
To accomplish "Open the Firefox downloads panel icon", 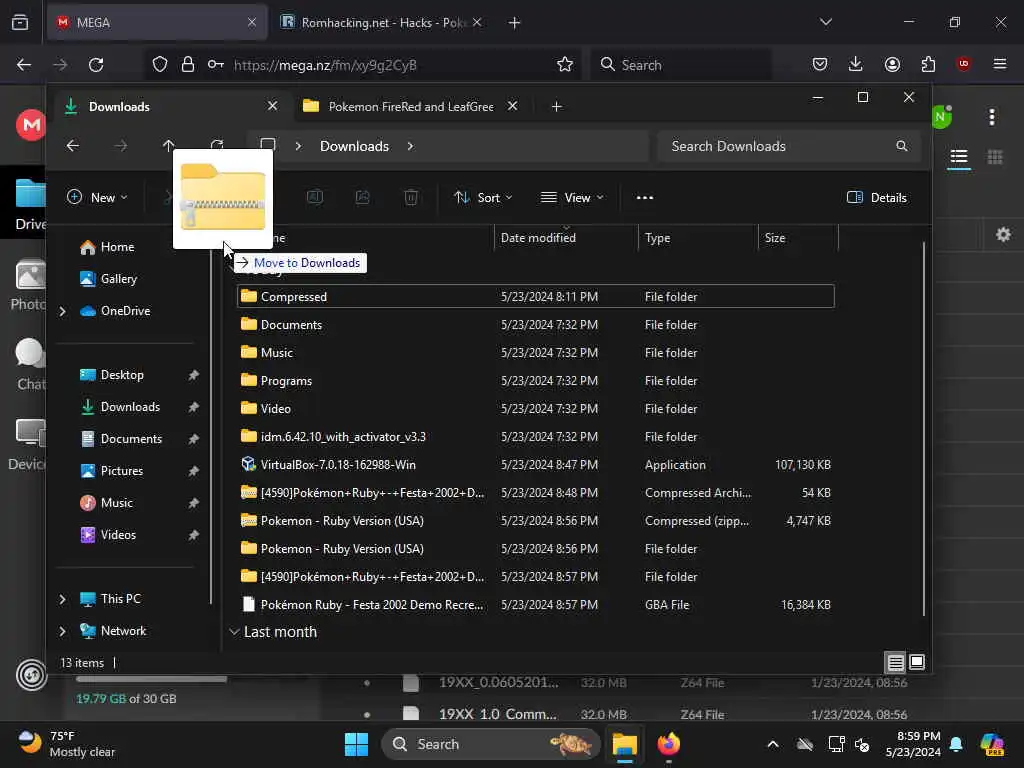I will point(856,64).
